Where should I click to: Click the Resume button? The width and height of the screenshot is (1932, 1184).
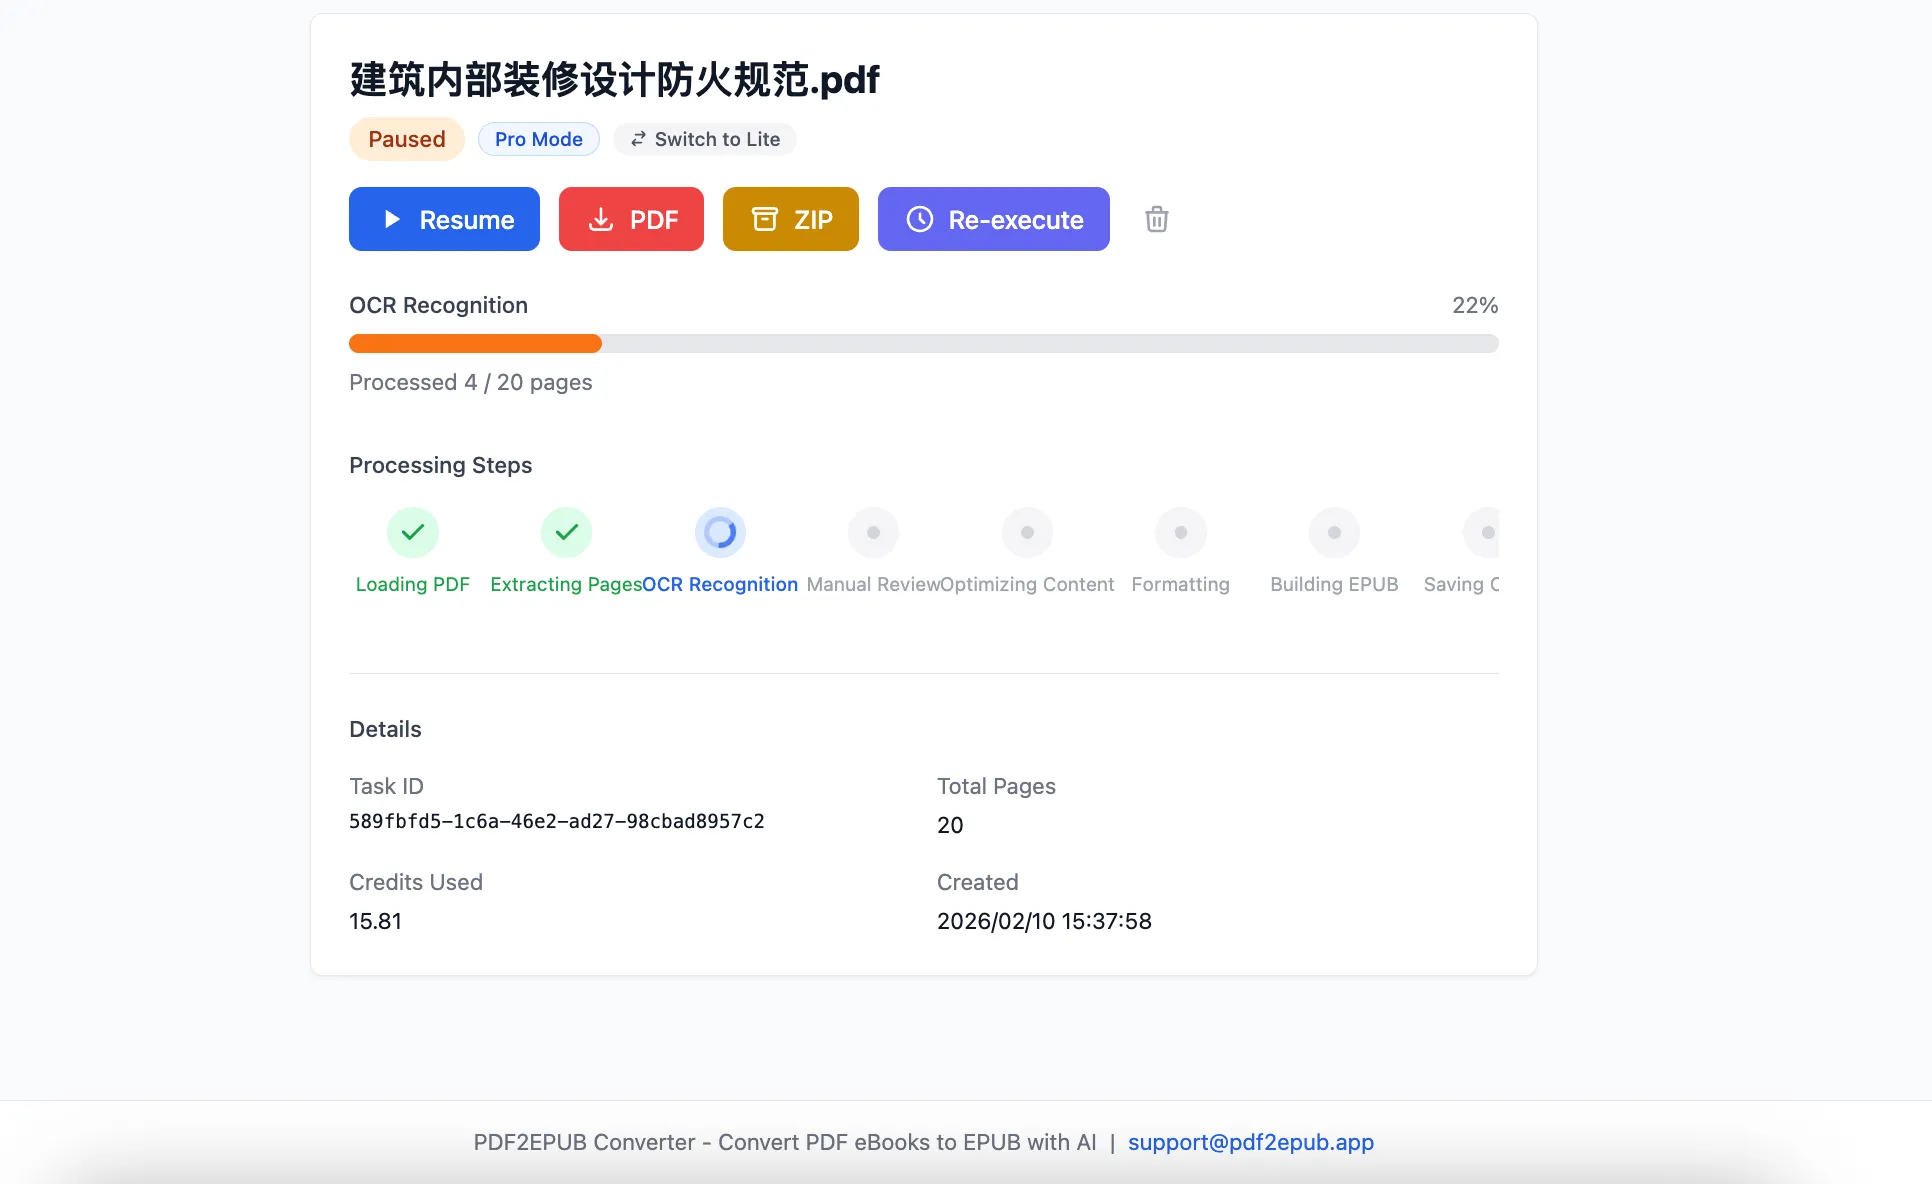click(444, 219)
